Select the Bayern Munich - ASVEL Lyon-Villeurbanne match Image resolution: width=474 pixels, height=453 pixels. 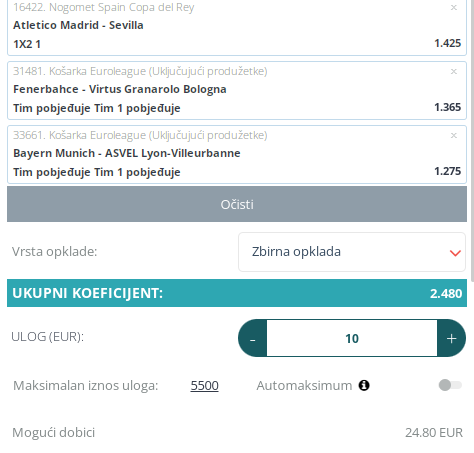[x=127, y=153]
